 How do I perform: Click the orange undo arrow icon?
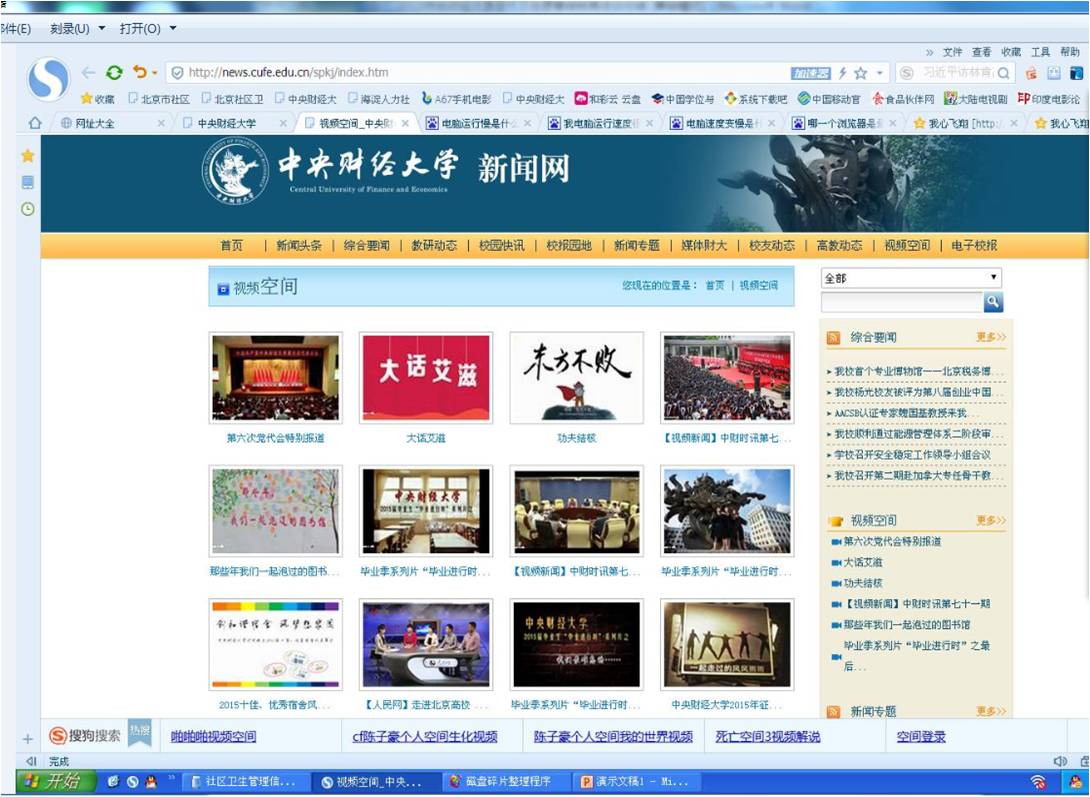click(140, 72)
